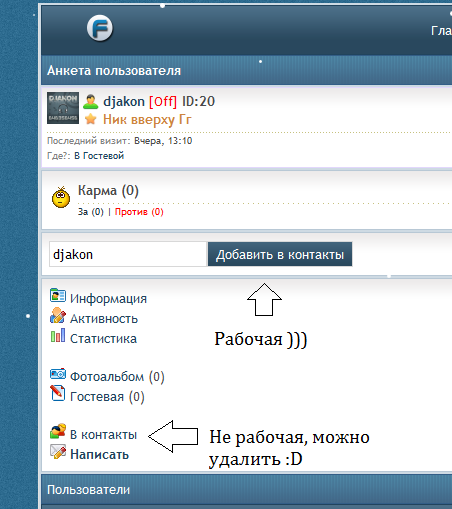Vote Против on karma
452x509 pixels.
point(139,212)
